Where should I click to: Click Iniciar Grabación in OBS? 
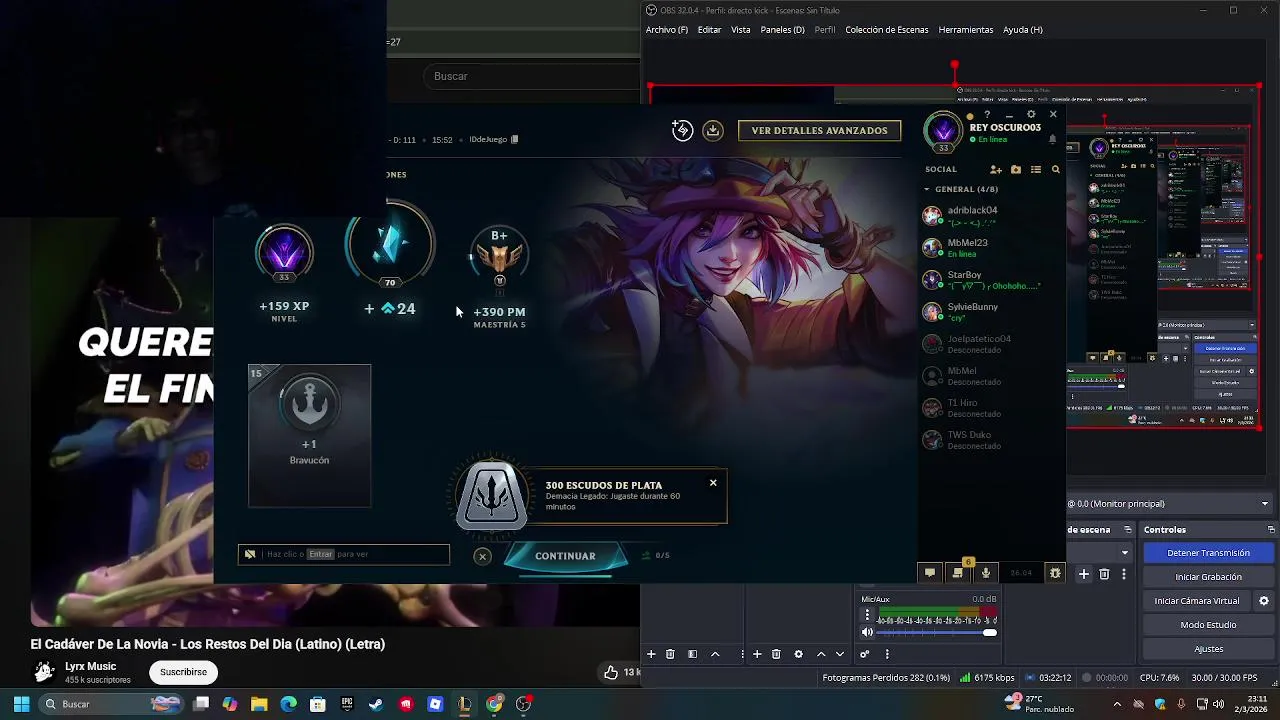pyautogui.click(x=1208, y=577)
